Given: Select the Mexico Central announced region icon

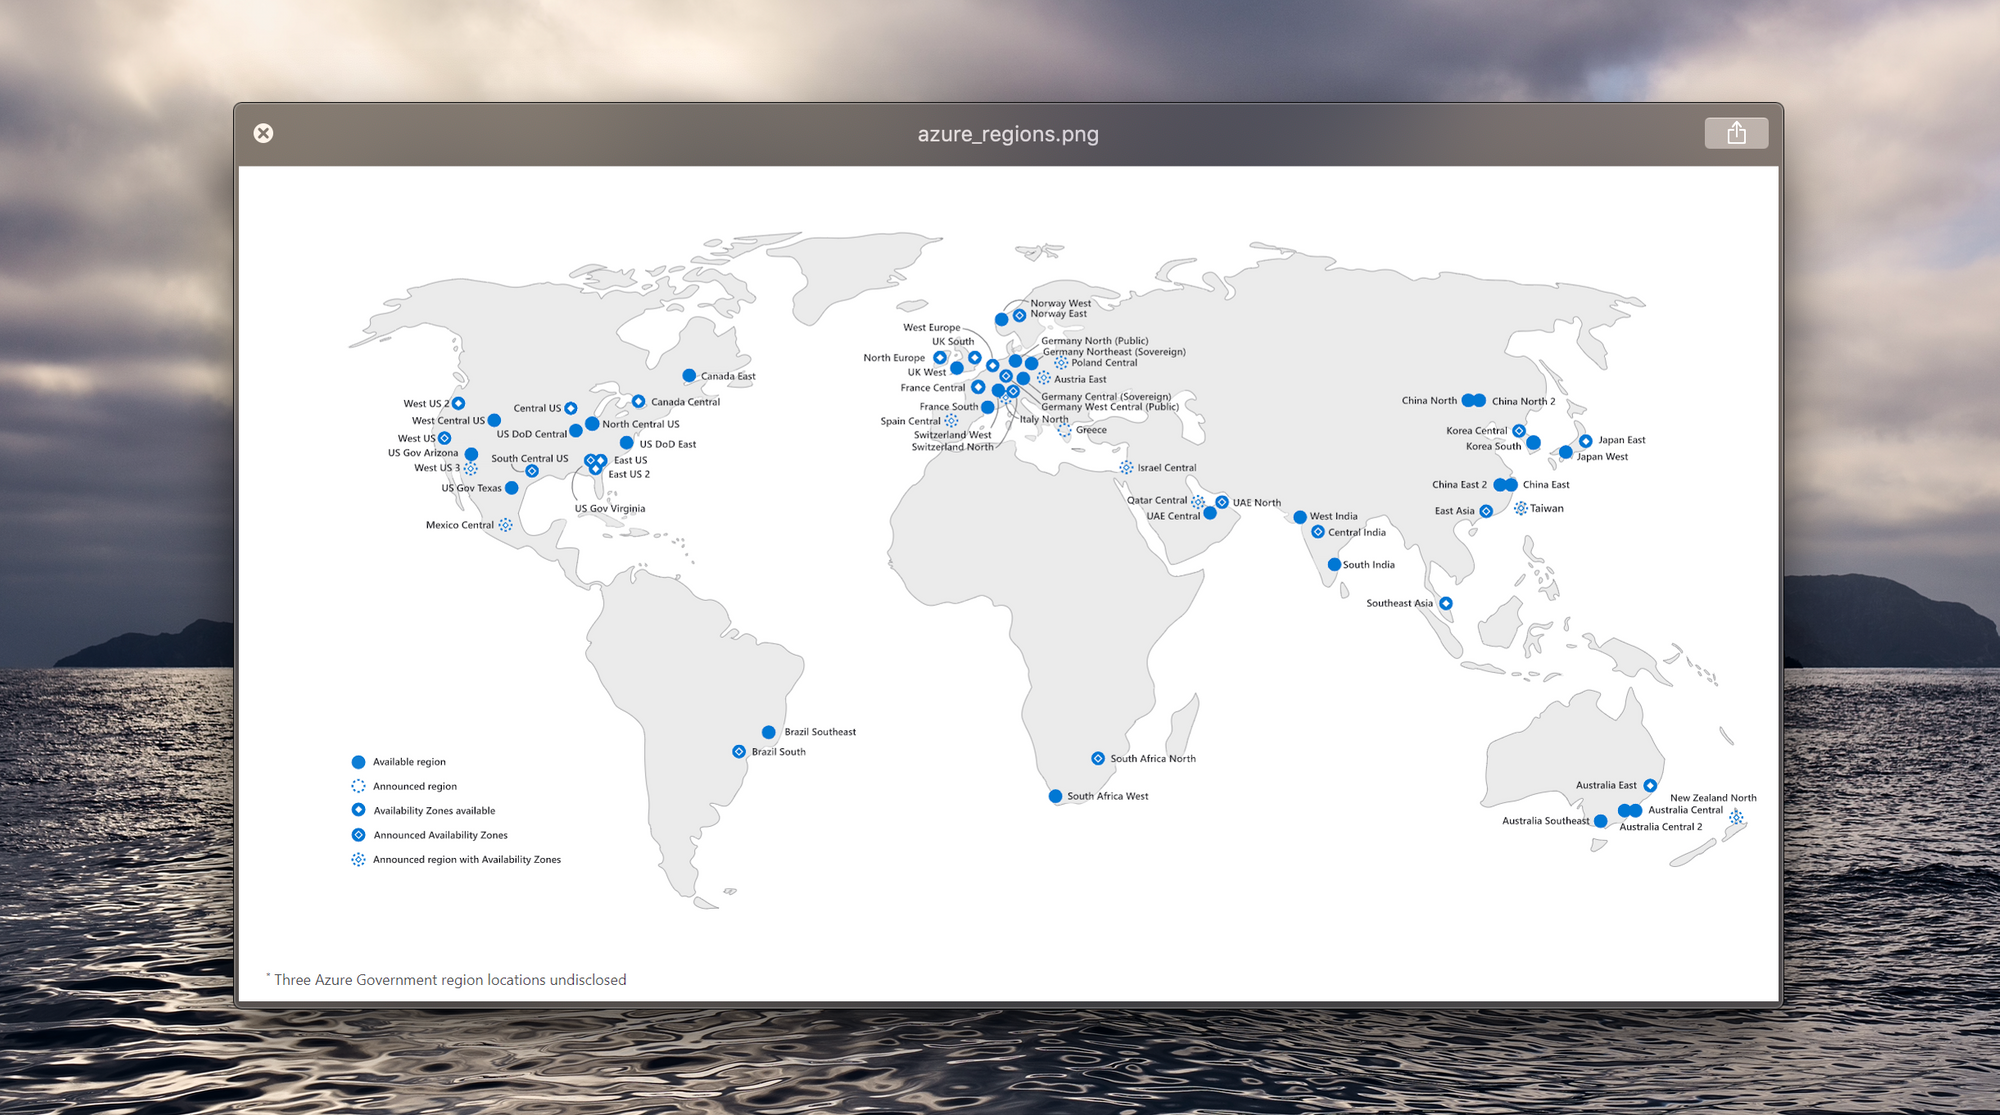Looking at the screenshot, I should tap(505, 524).
